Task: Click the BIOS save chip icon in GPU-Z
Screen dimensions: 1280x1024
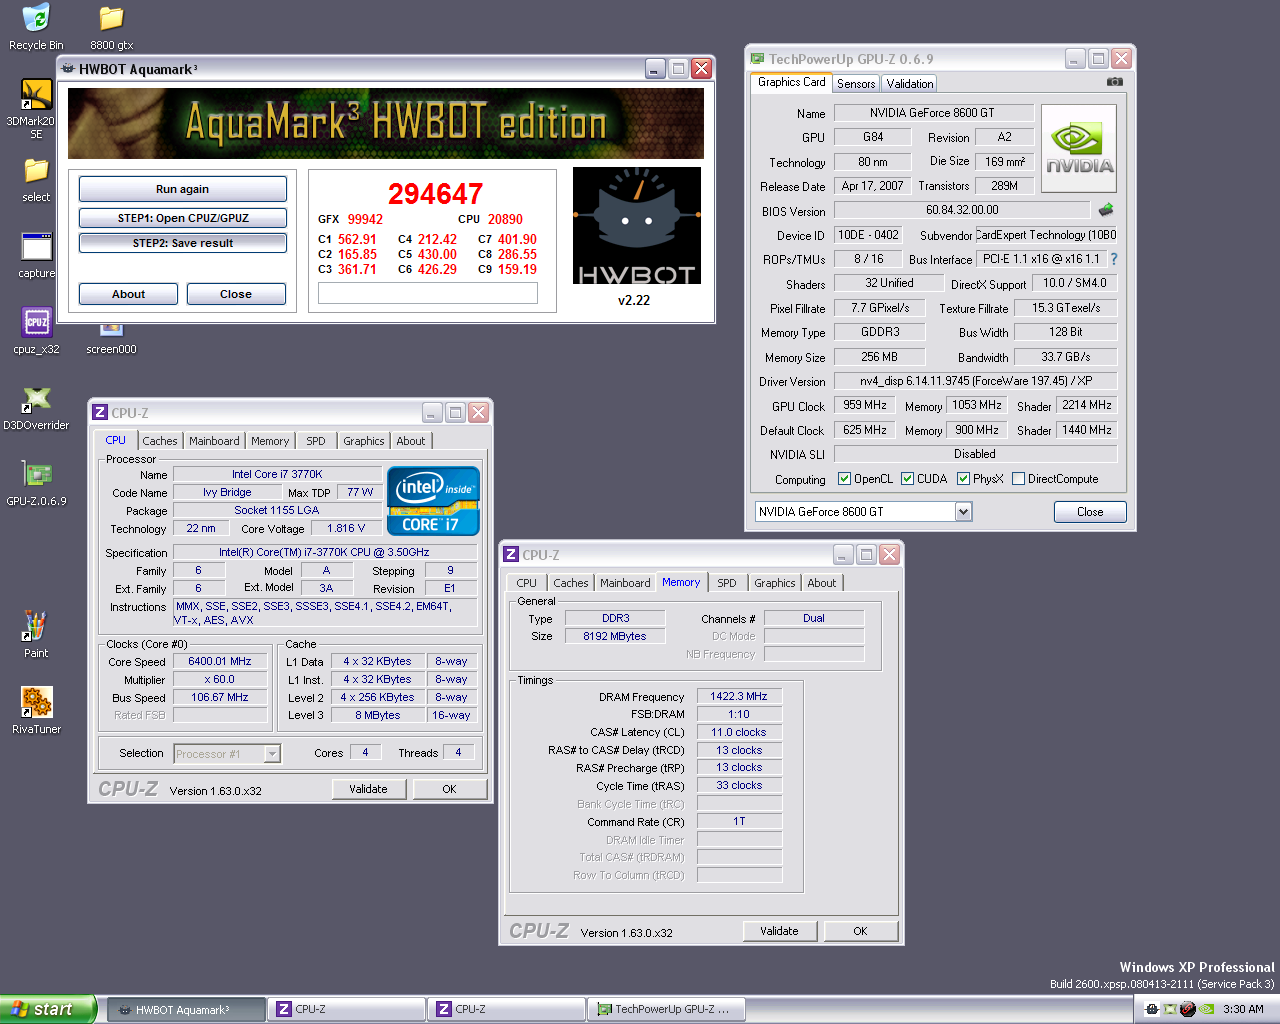Action: [x=1106, y=210]
